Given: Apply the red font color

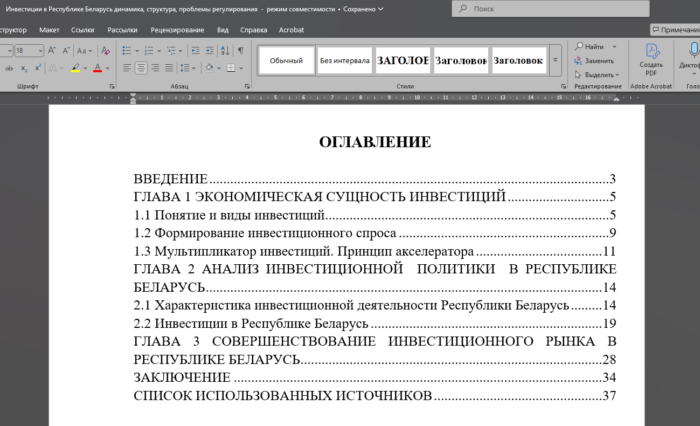Looking at the screenshot, I should pos(97,68).
